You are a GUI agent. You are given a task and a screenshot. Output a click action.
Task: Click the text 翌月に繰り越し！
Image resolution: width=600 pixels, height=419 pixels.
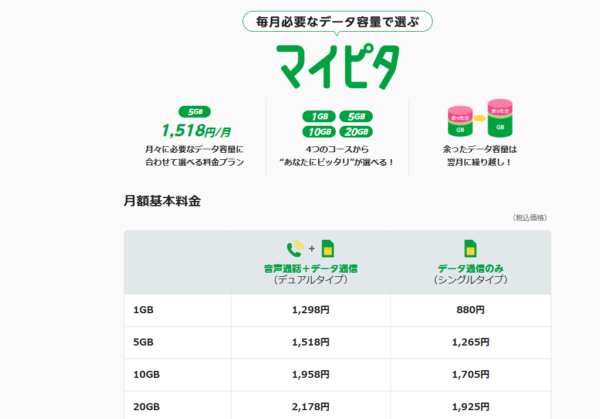[480, 162]
